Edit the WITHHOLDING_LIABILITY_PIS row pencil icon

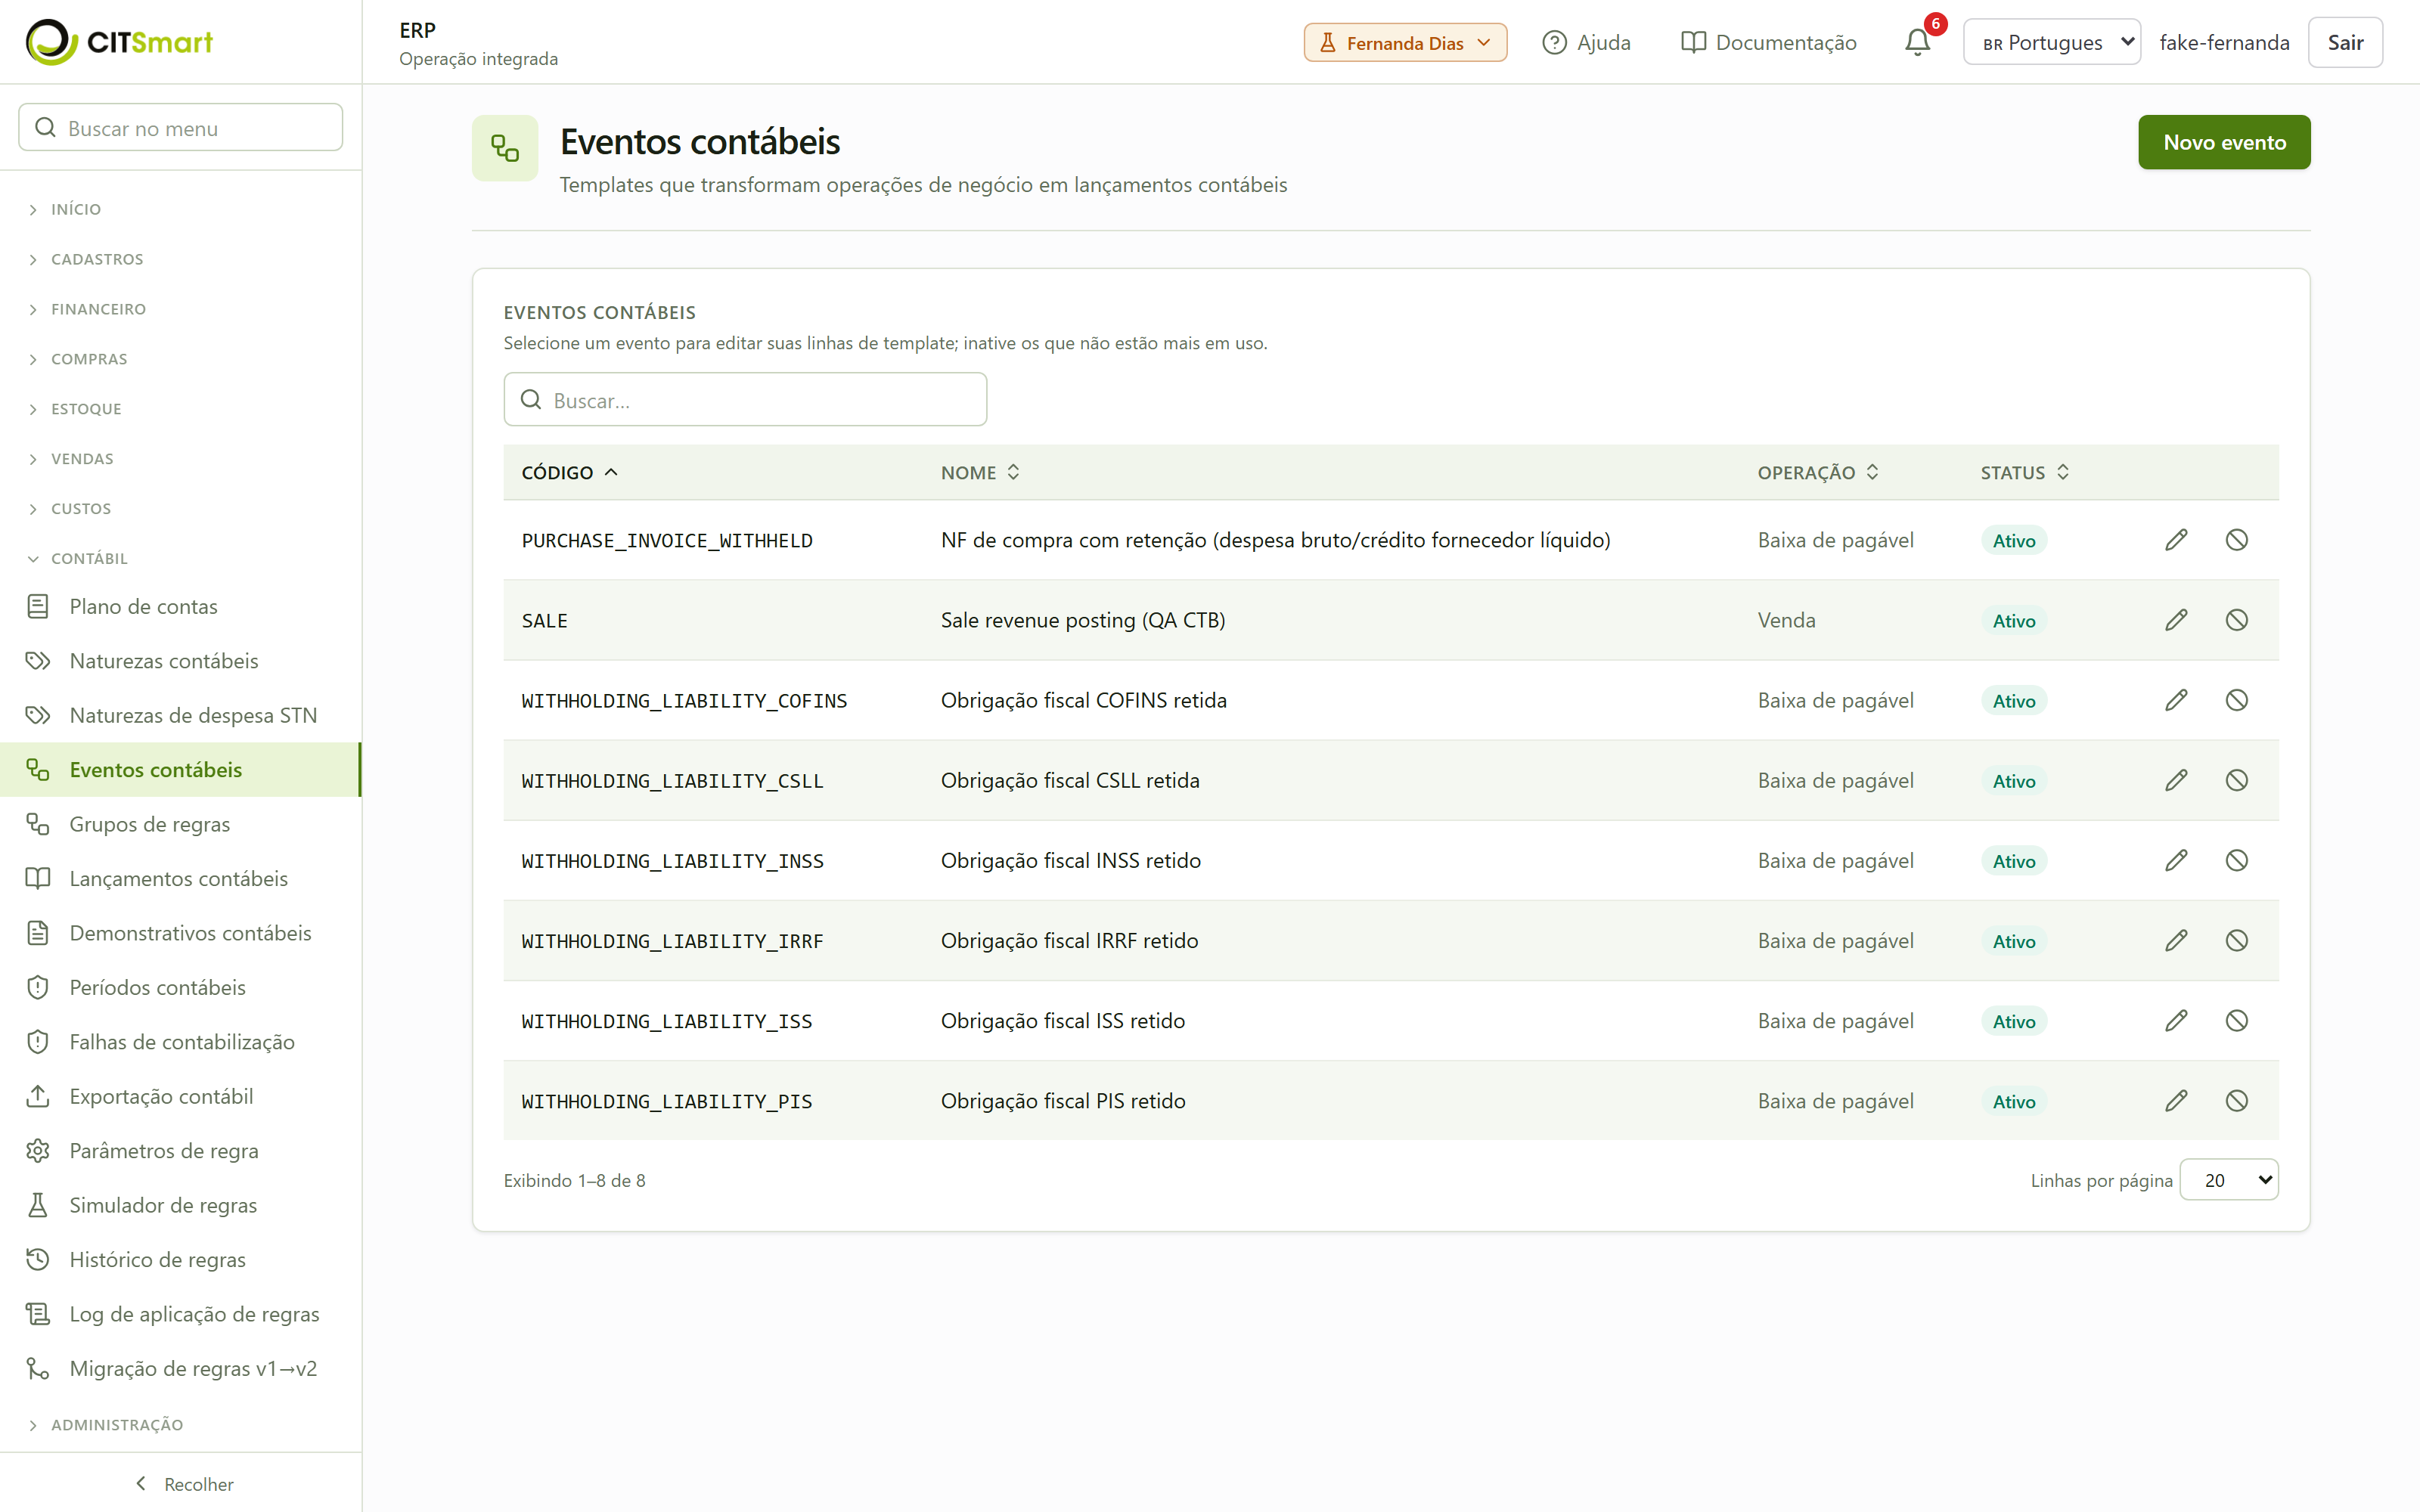pos(2176,1100)
